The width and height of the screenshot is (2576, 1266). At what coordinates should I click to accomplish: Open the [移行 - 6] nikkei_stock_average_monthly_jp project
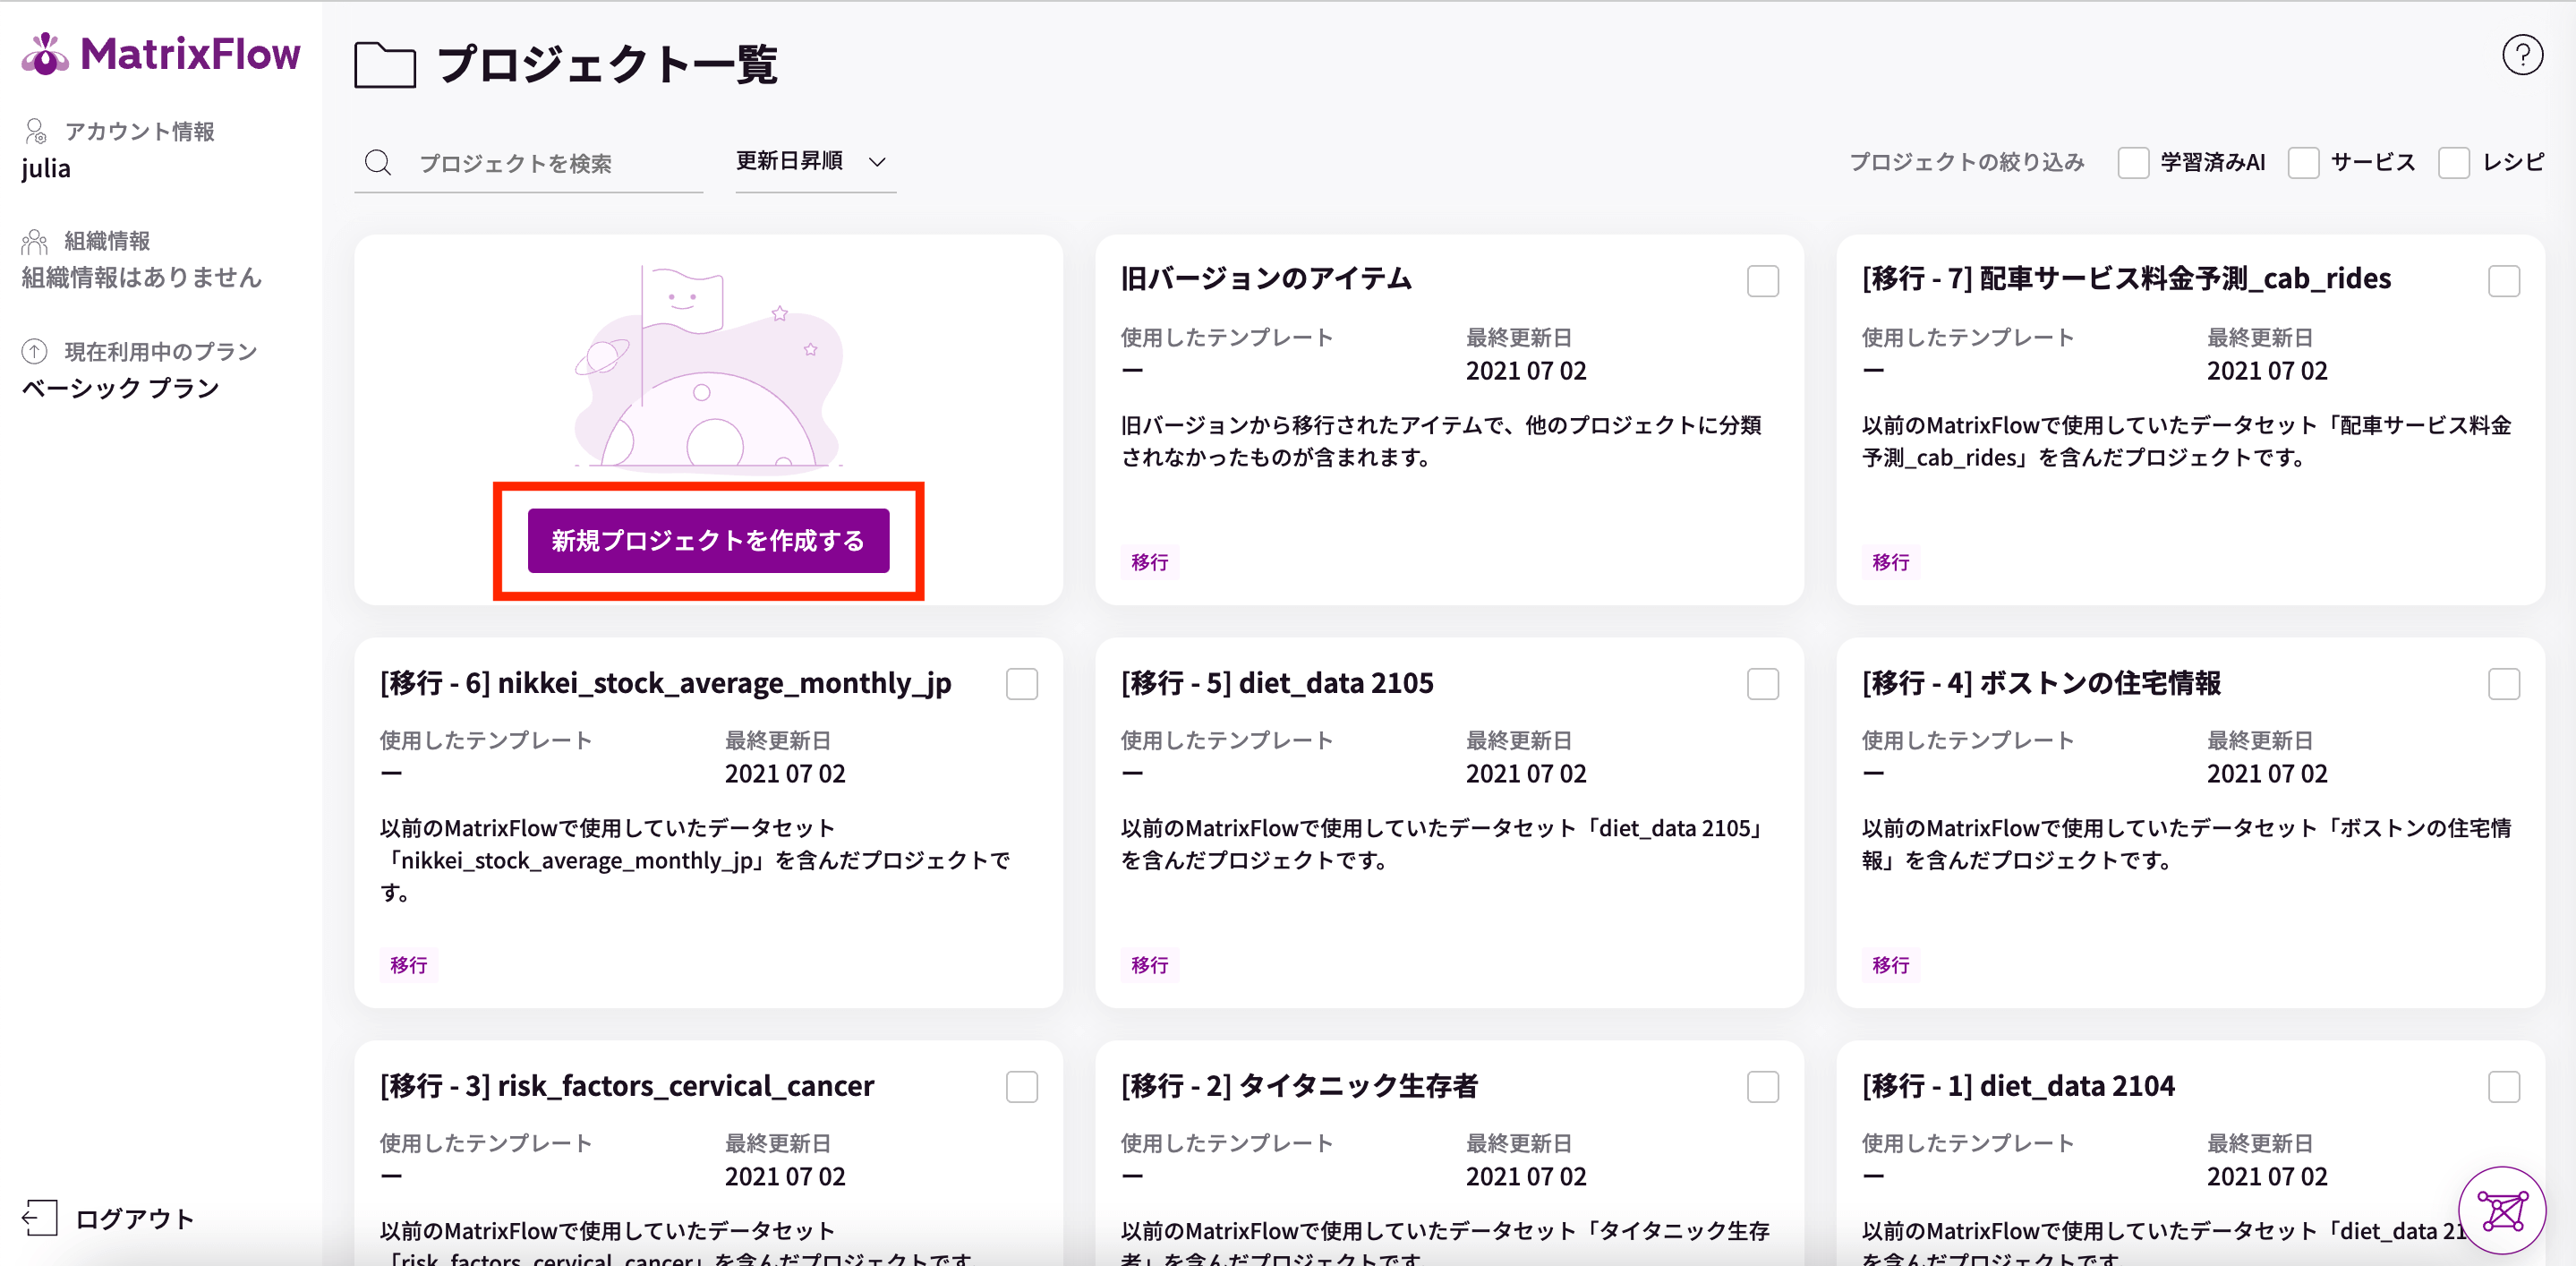pyautogui.click(x=665, y=683)
